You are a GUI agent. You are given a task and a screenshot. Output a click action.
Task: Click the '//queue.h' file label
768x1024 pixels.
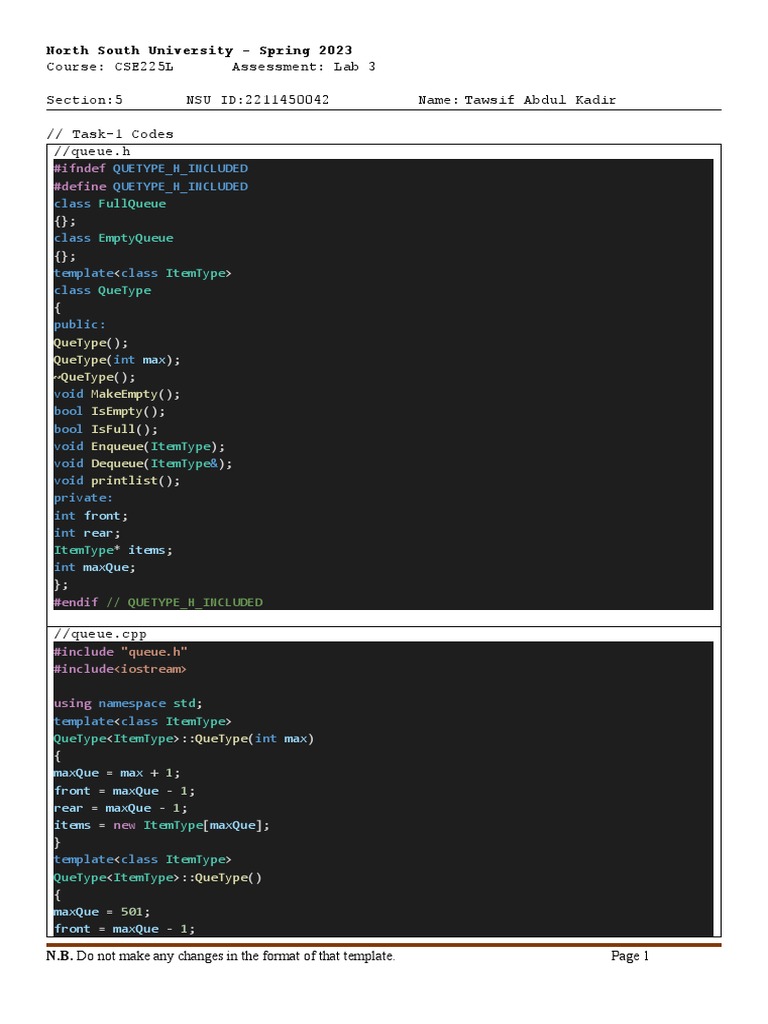click(92, 152)
